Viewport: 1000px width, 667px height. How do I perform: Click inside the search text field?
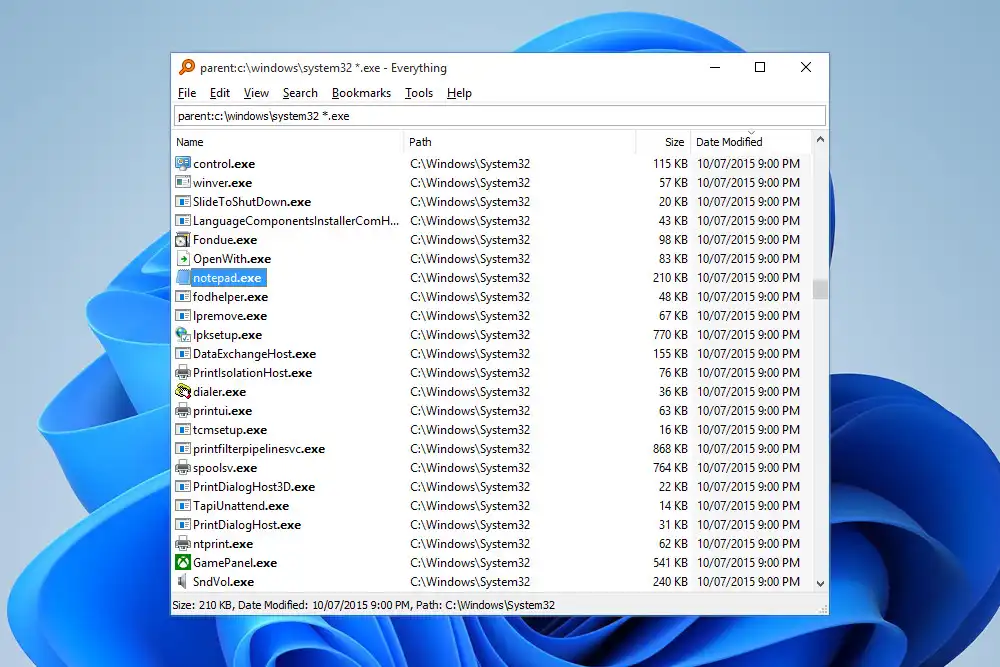click(500, 116)
